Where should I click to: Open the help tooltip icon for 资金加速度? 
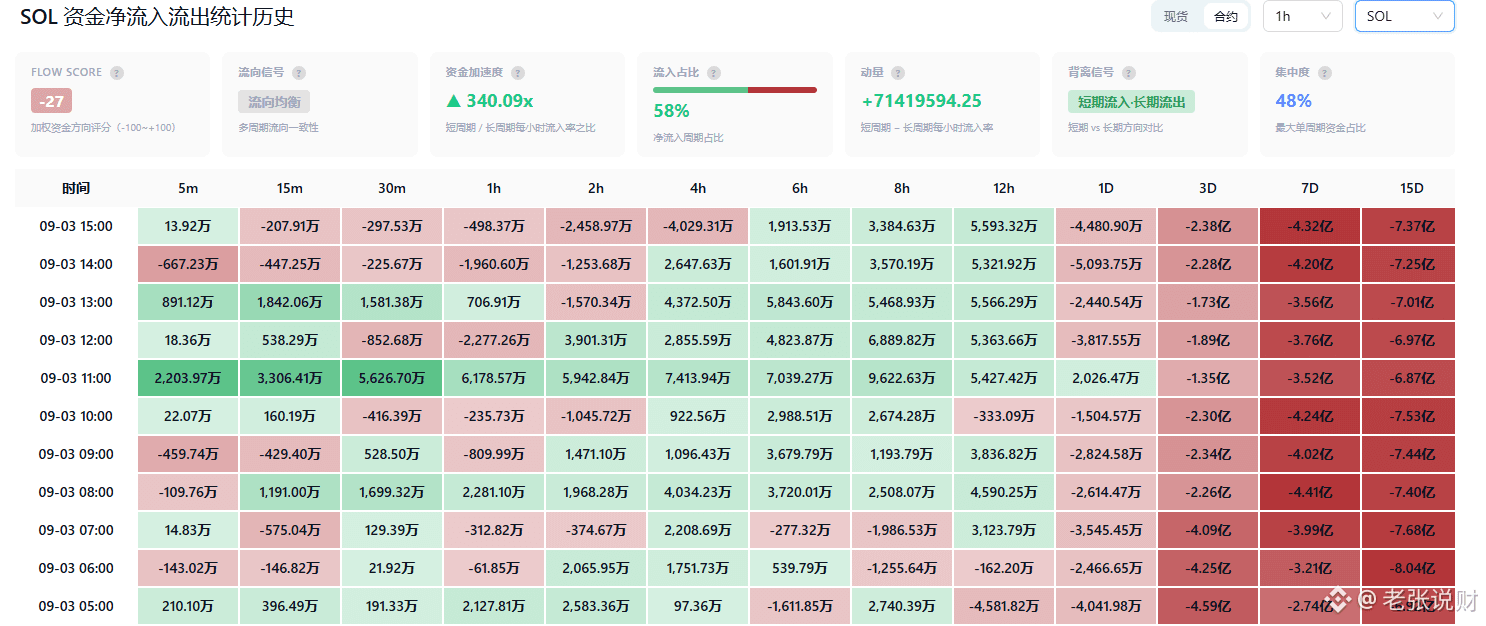point(518,73)
